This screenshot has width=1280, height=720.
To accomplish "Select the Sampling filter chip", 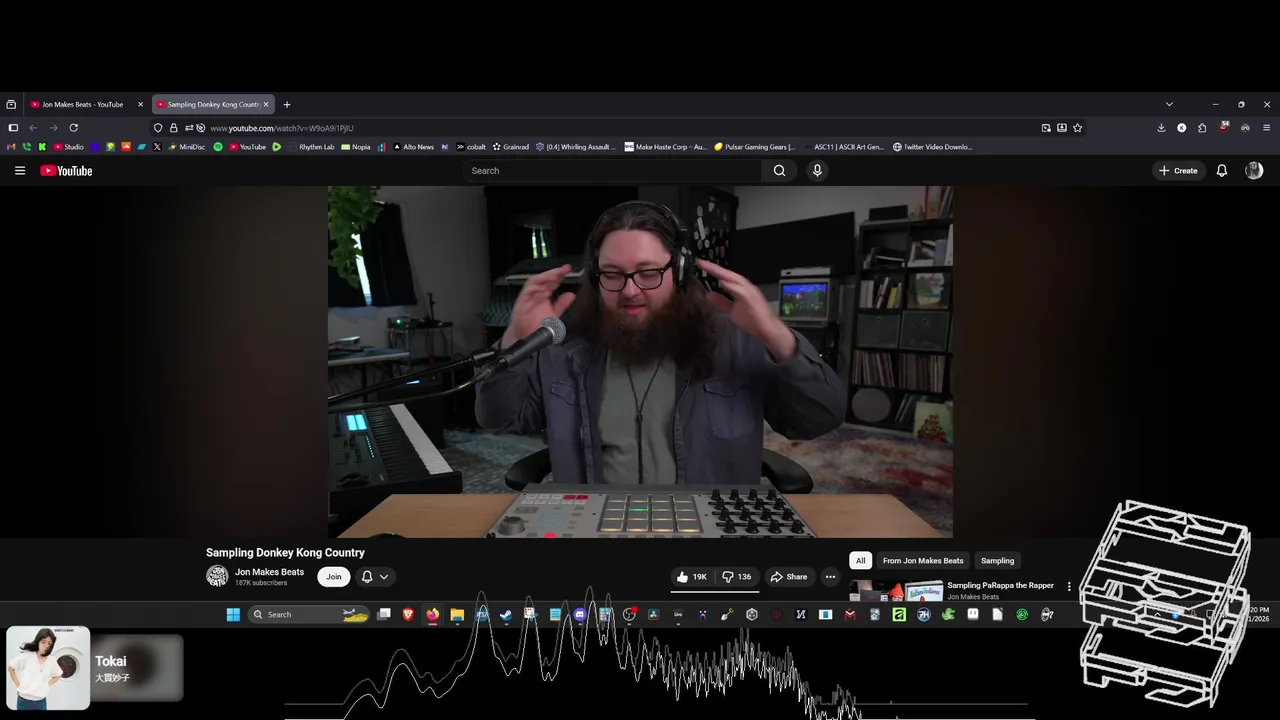I will click(x=997, y=561).
